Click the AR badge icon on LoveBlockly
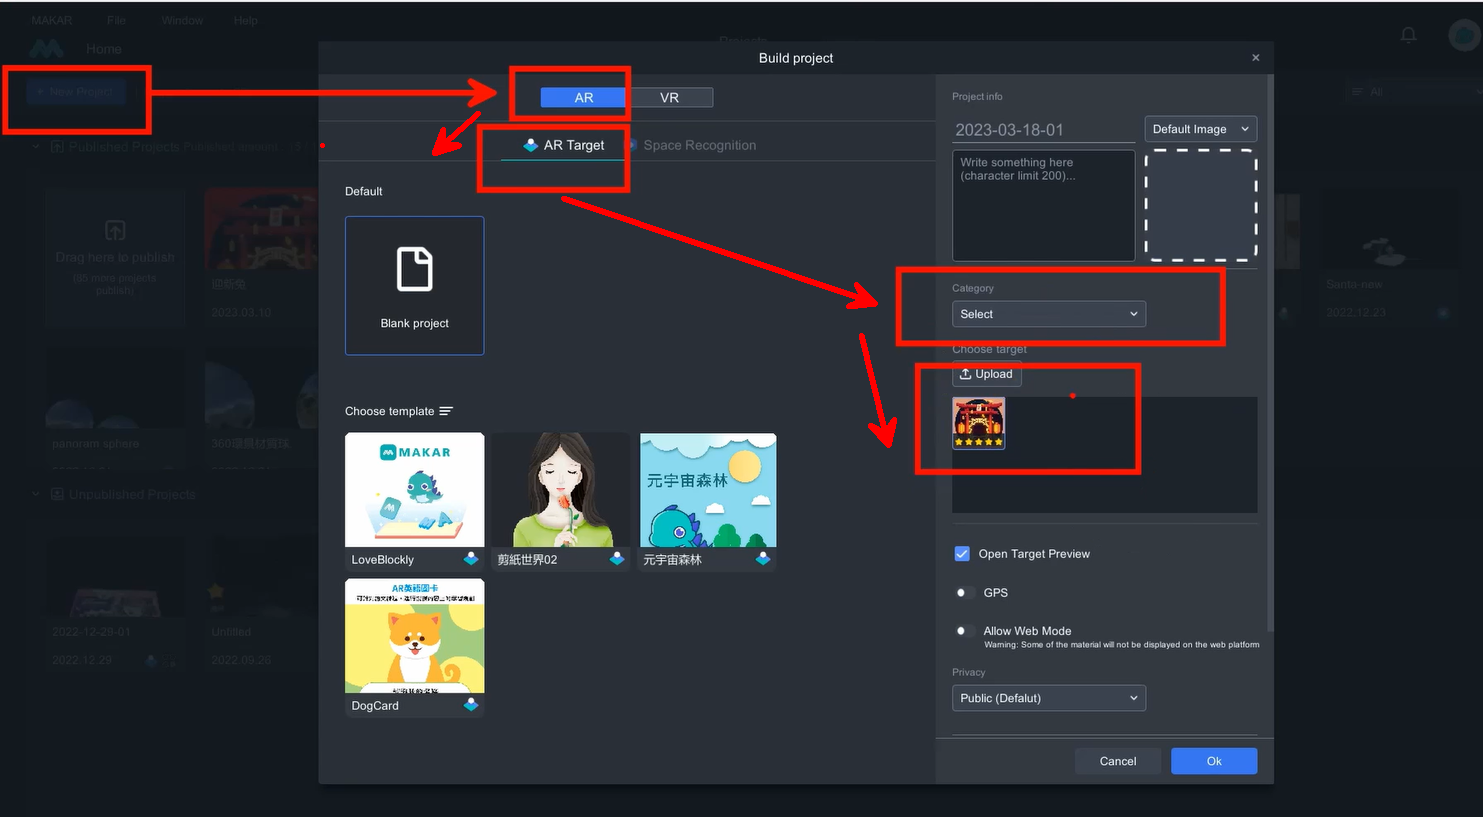 click(x=471, y=559)
